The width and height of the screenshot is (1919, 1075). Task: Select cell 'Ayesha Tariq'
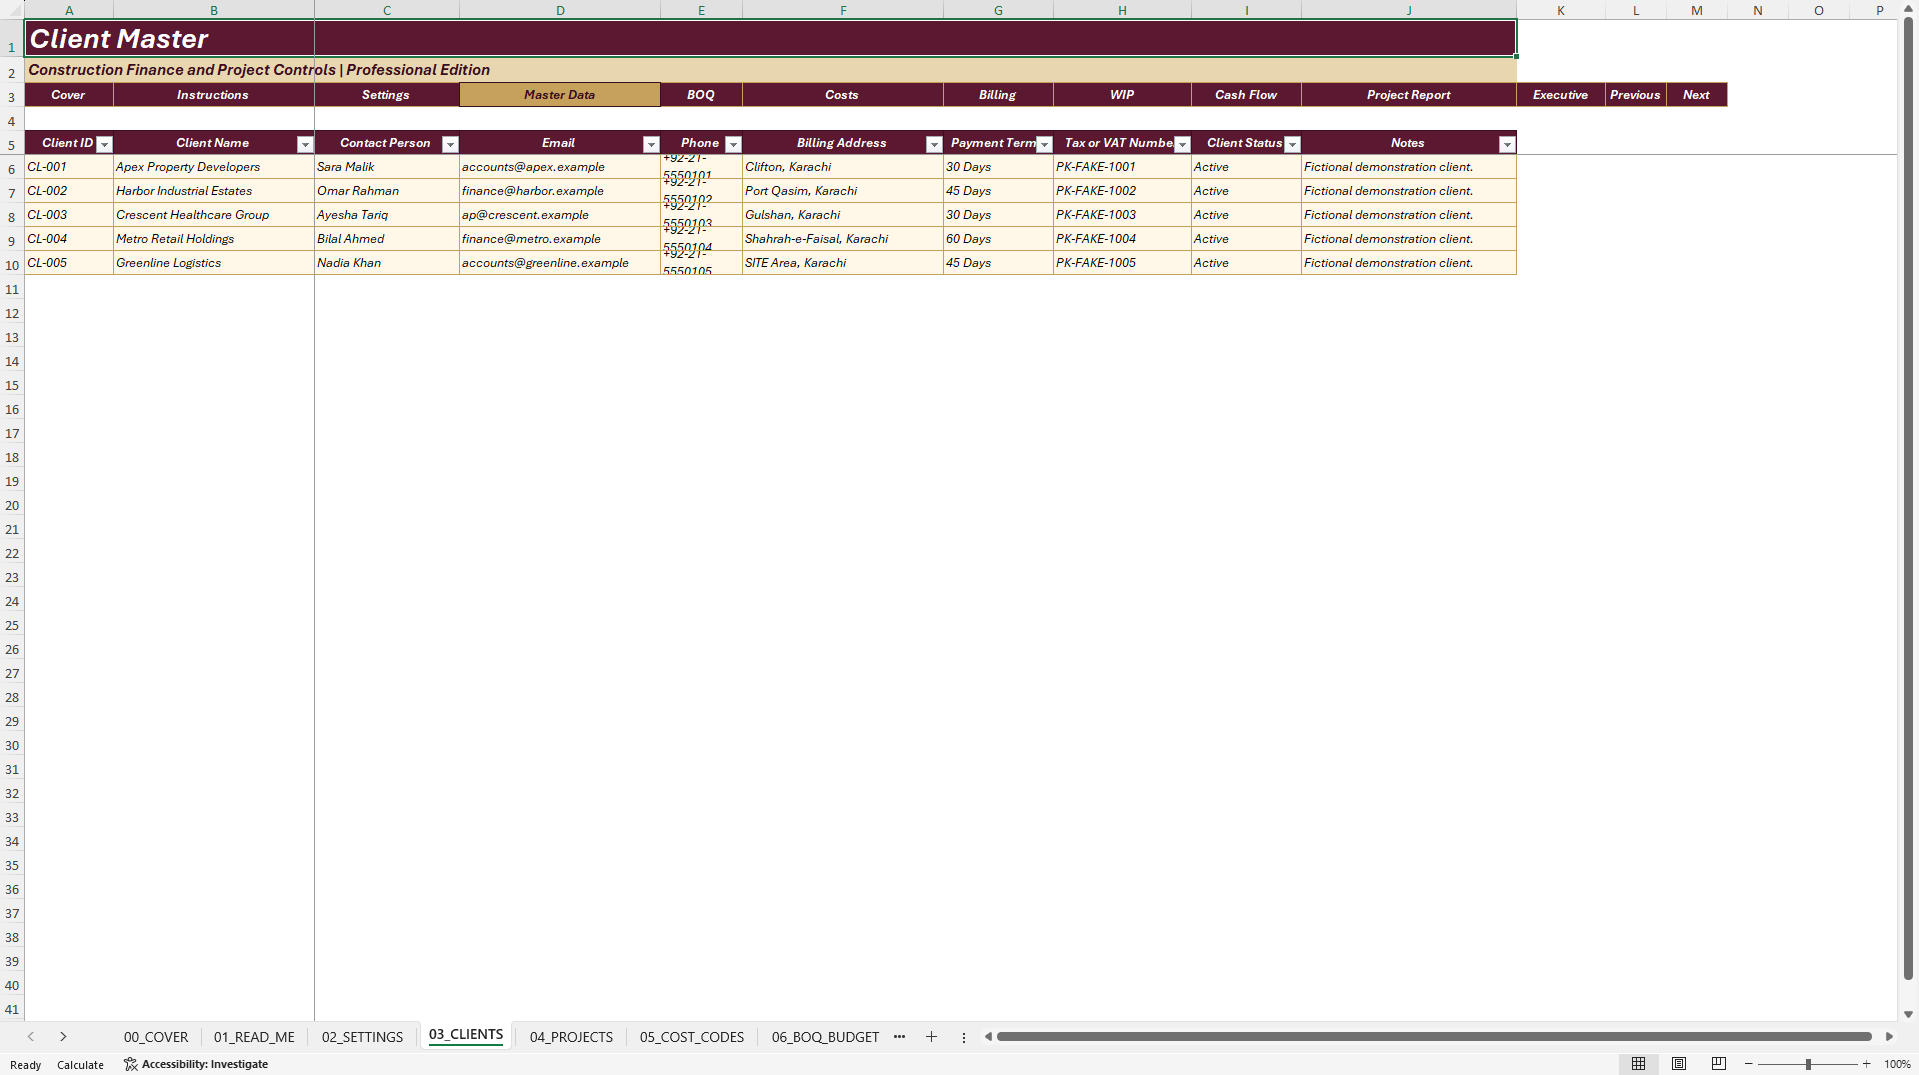(x=387, y=215)
